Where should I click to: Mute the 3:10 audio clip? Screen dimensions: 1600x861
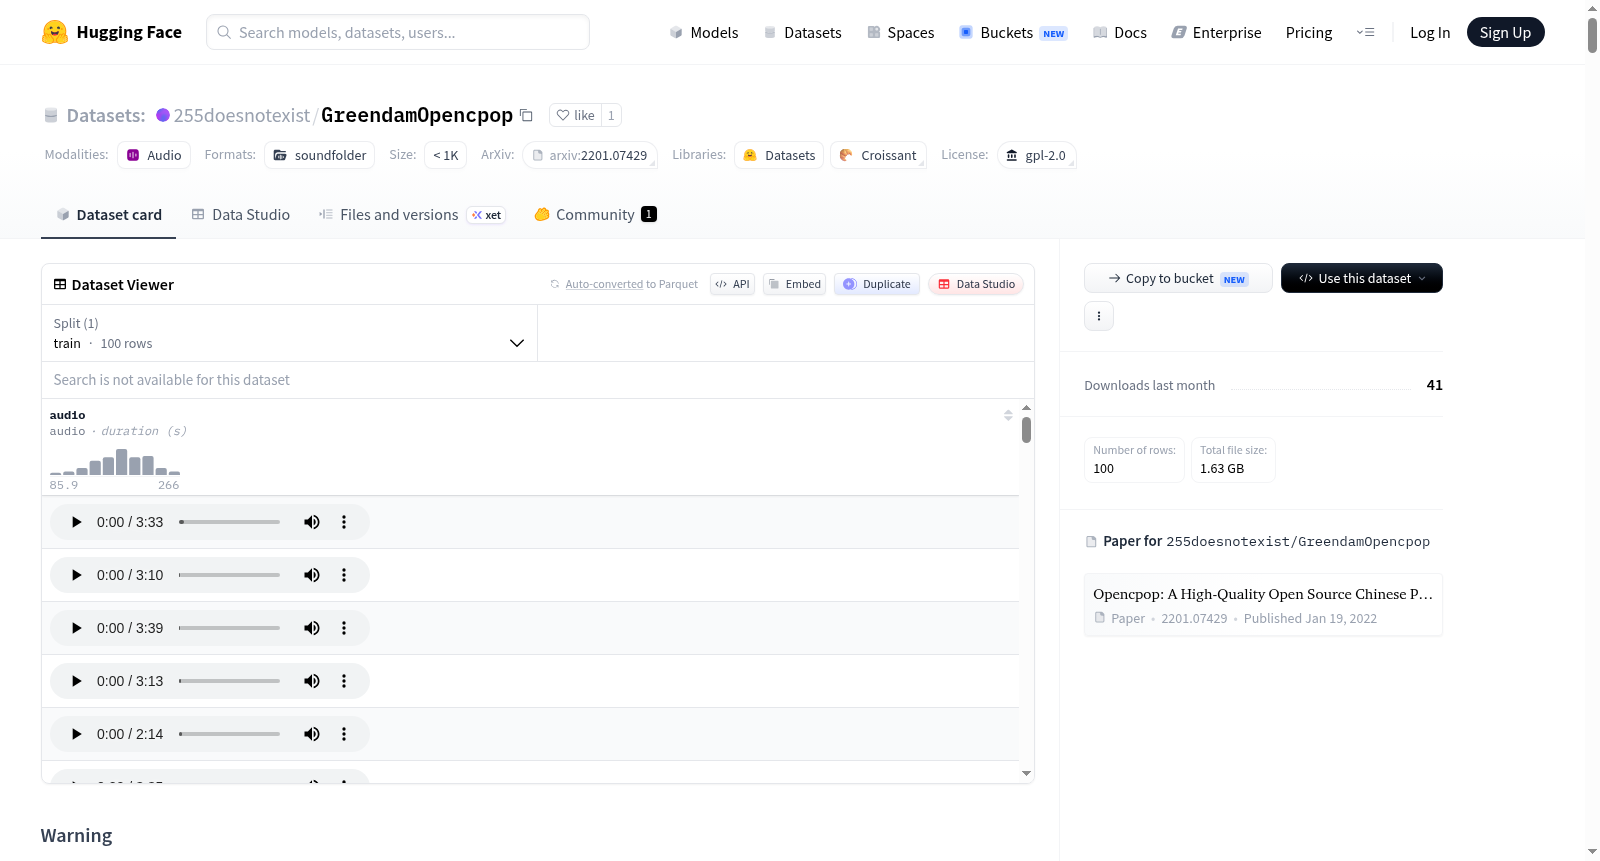click(312, 575)
